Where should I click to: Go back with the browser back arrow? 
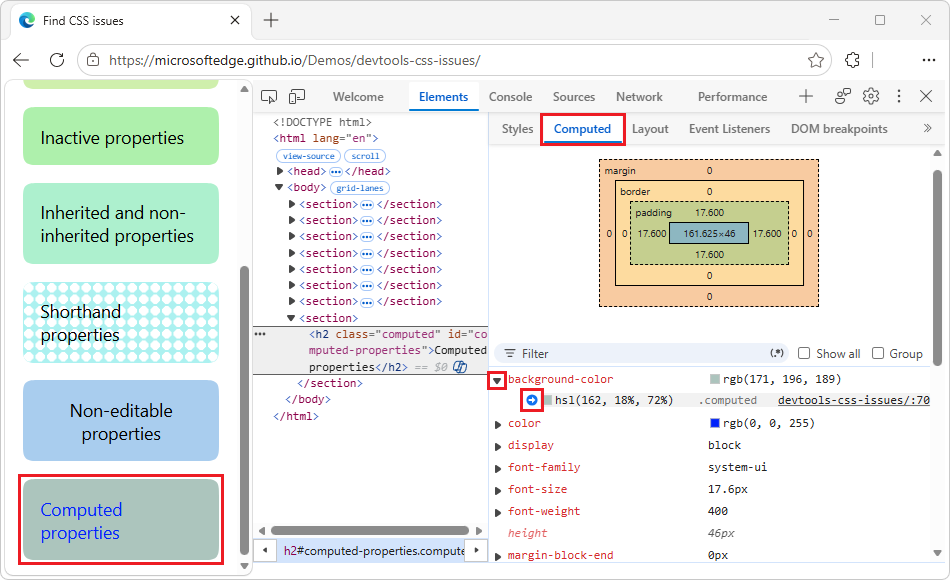[21, 60]
